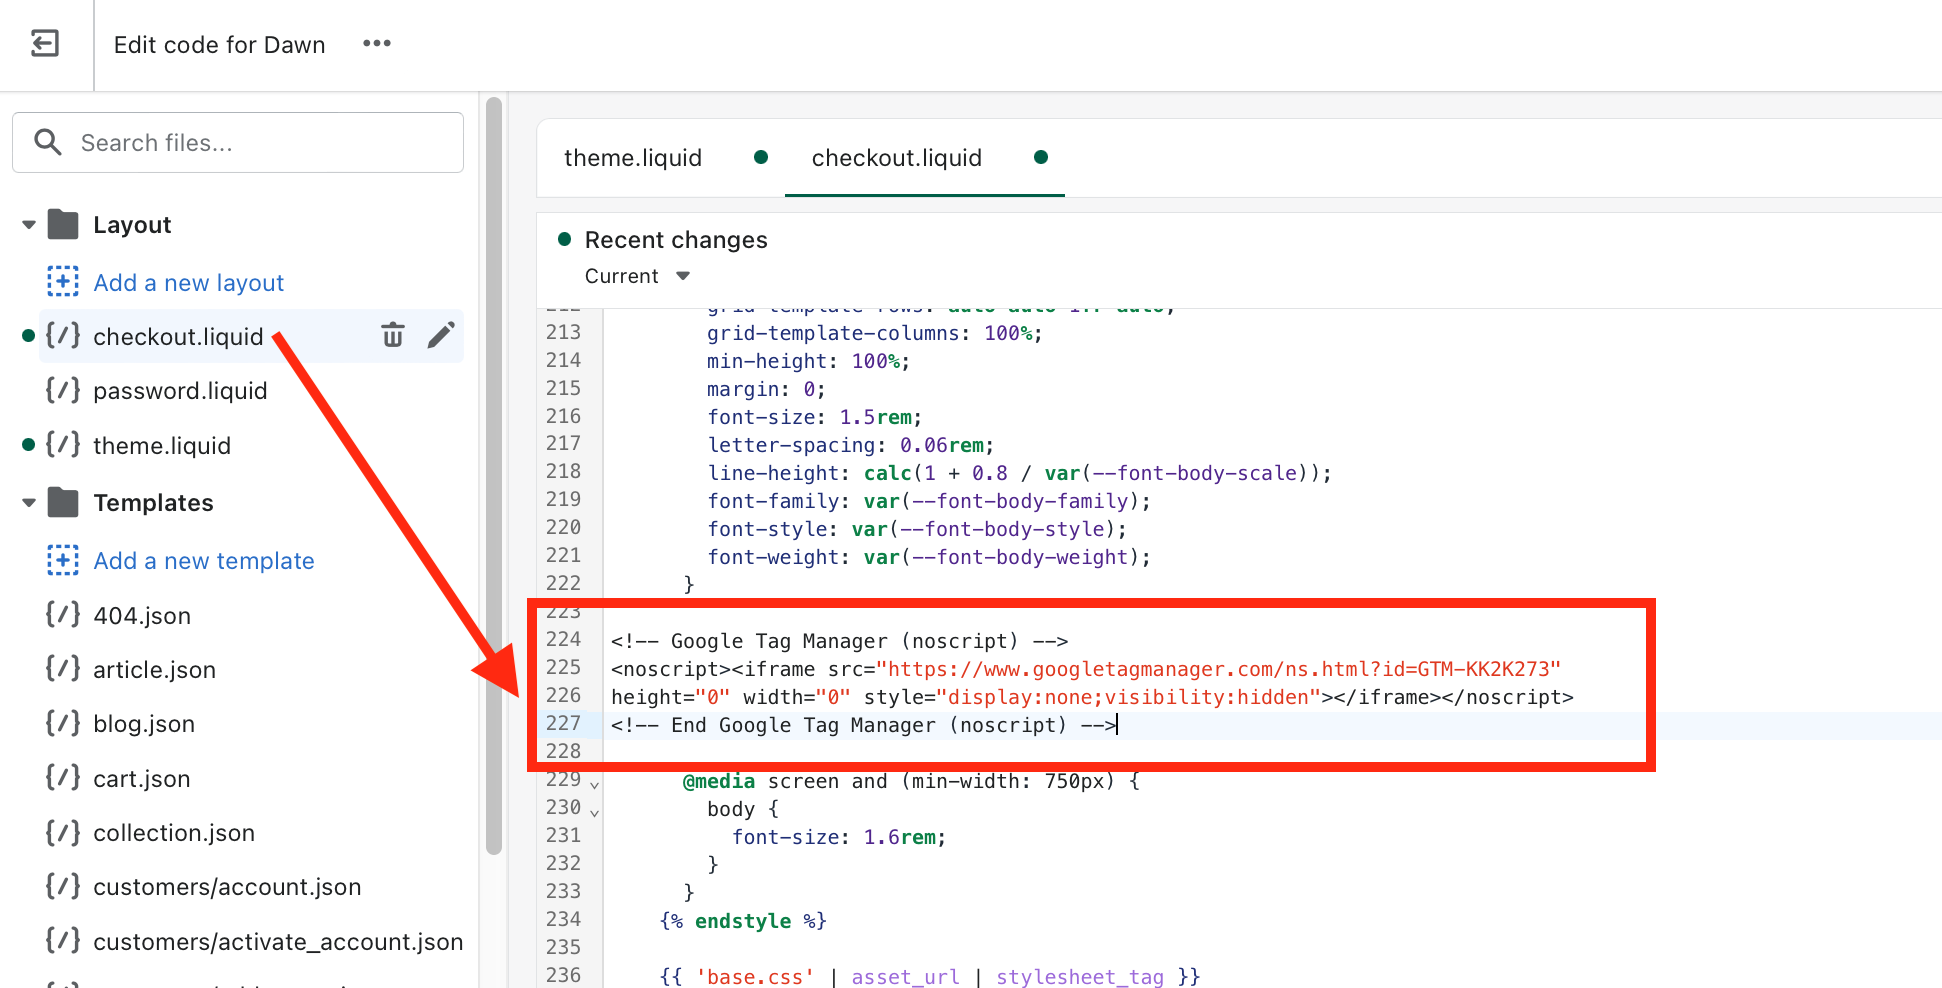Open checkout.liquid in the file tree

178,337
